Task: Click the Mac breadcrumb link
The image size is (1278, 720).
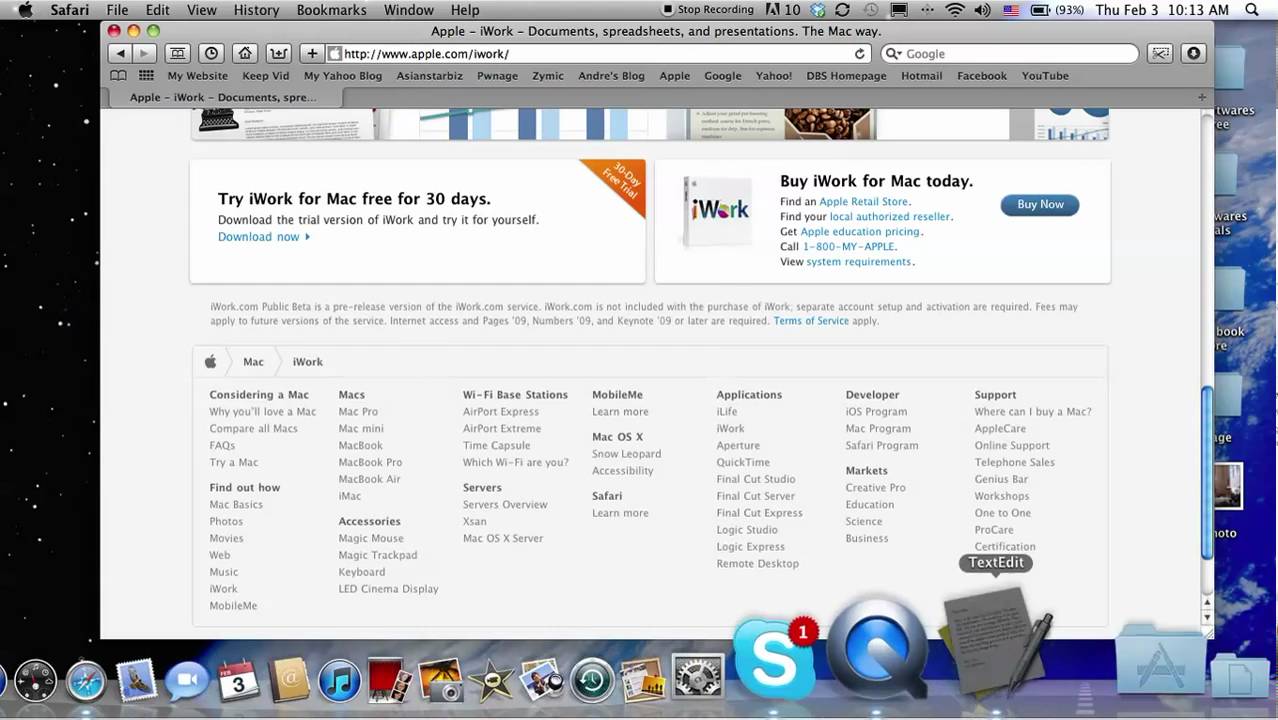Action: 253,362
